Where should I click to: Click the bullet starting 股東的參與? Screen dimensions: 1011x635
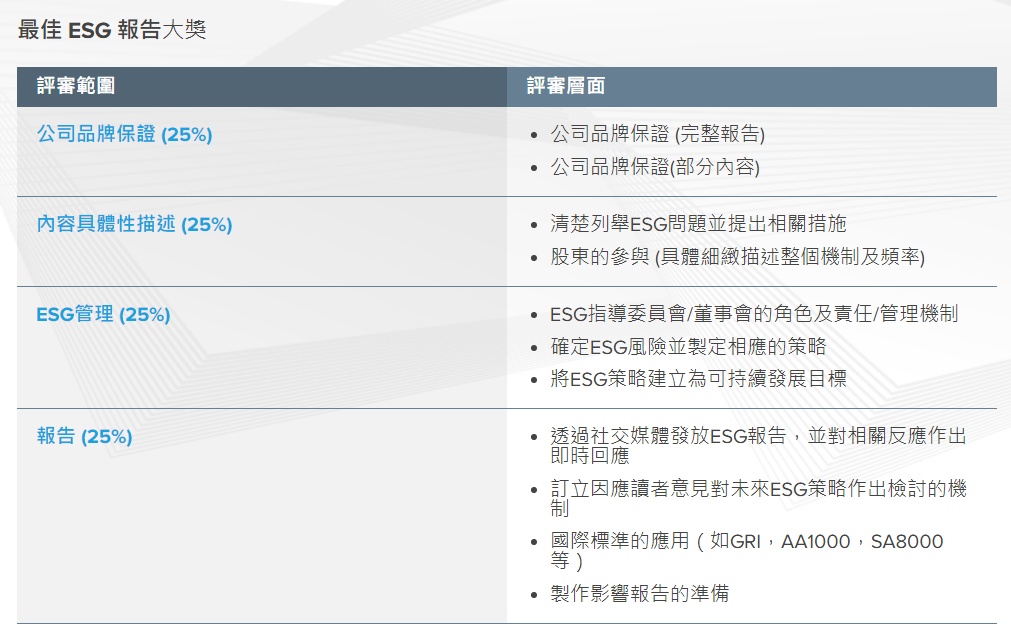[x=737, y=257]
